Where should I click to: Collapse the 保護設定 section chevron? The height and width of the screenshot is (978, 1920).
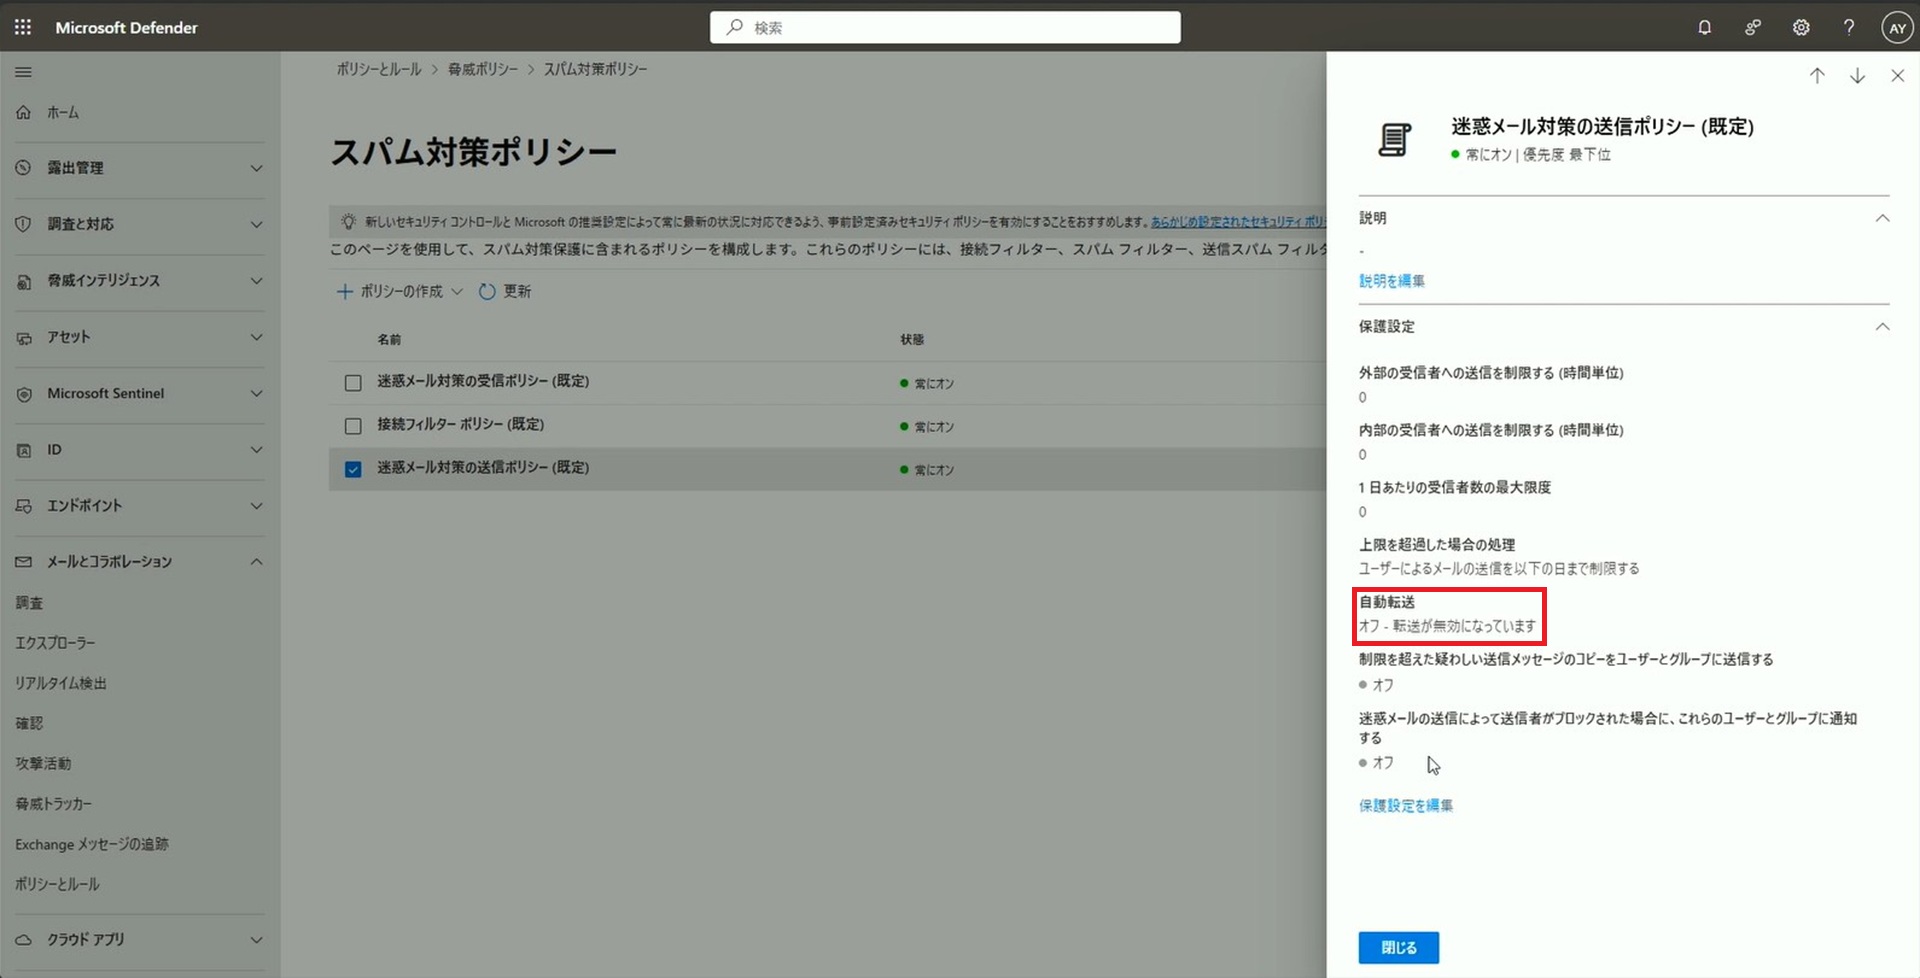[1881, 327]
